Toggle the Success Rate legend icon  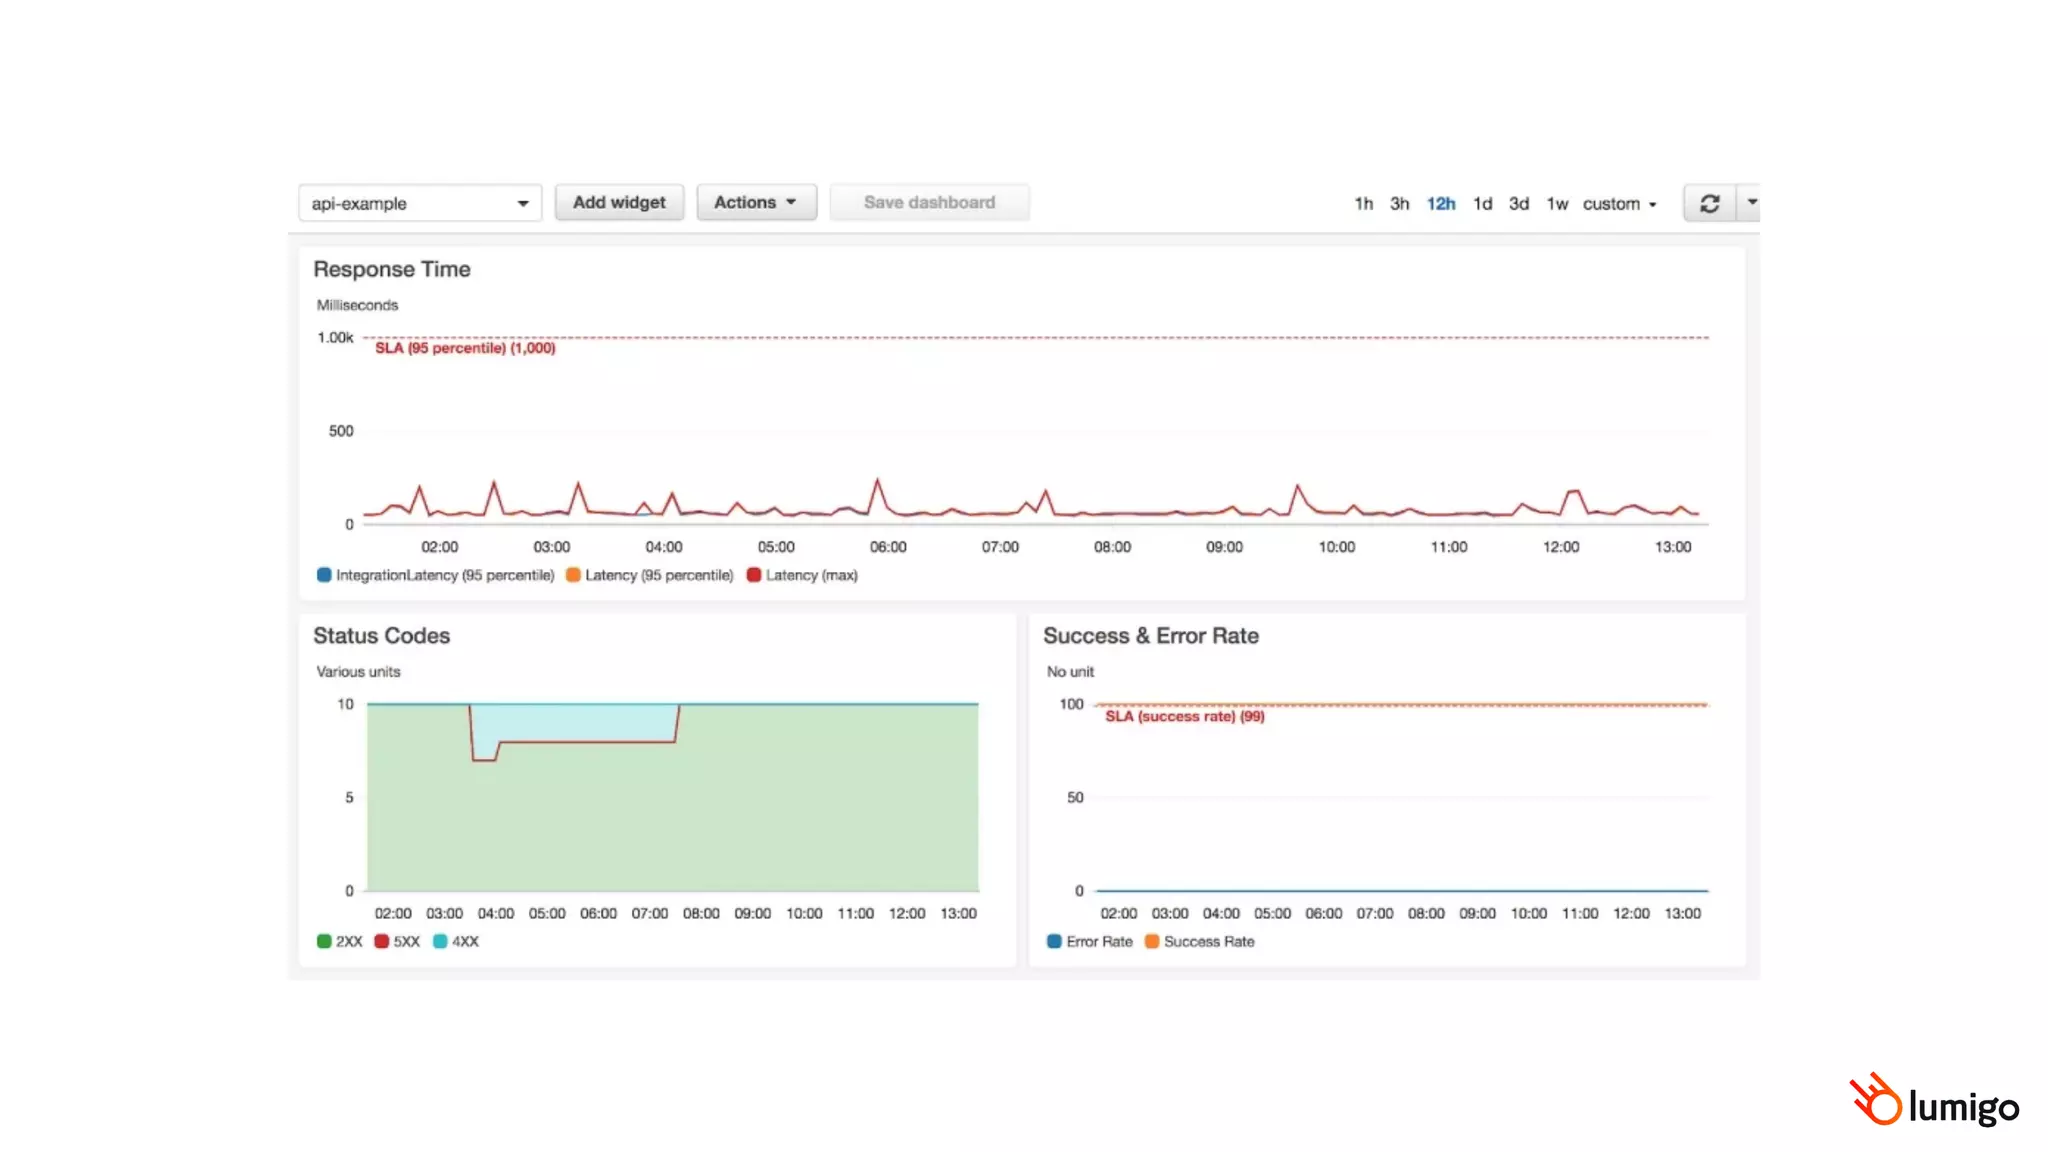[1152, 941]
